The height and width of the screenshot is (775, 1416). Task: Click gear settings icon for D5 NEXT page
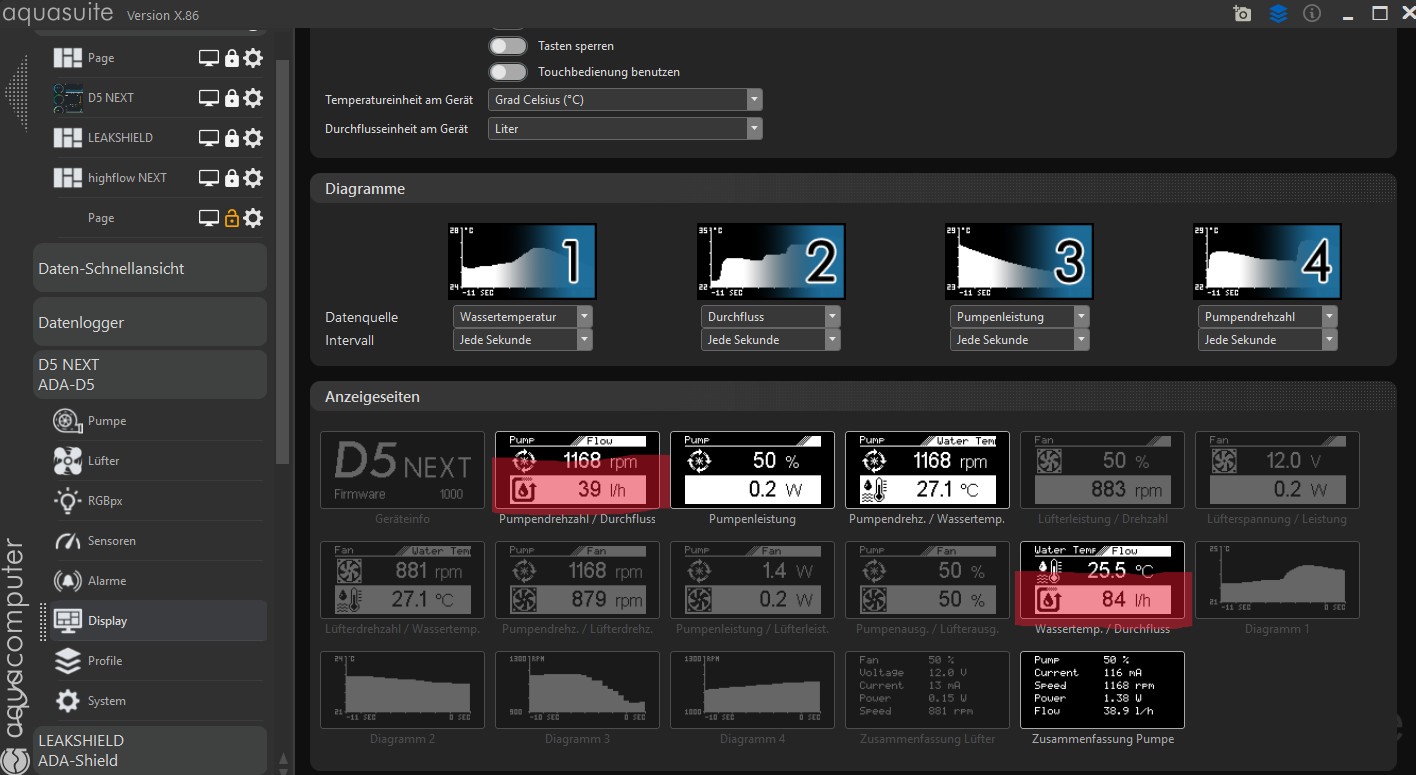click(x=253, y=98)
